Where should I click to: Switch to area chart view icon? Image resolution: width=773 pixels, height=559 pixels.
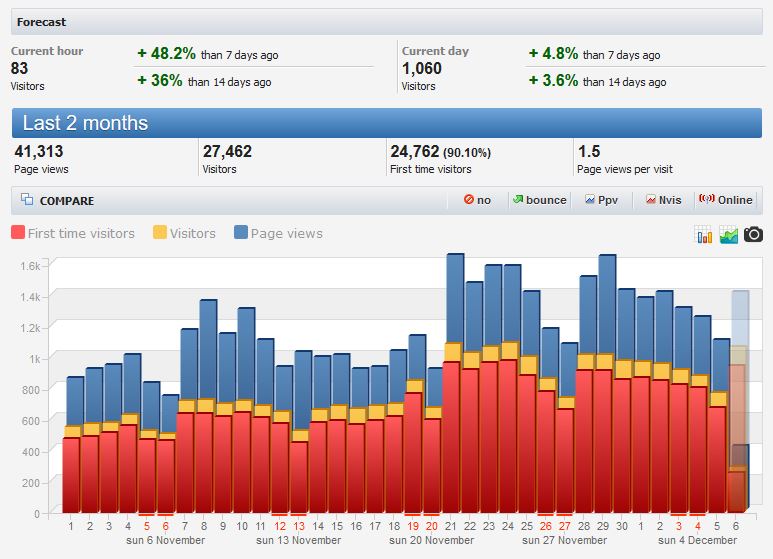point(729,235)
